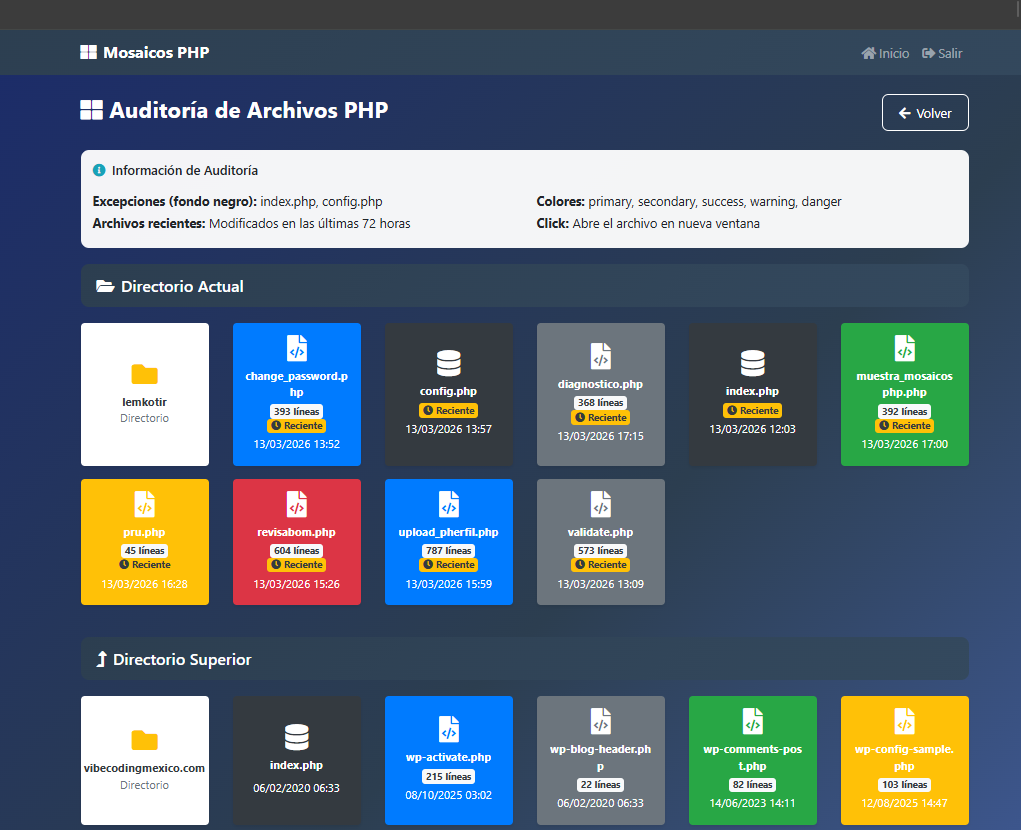Click the vibecodingmexico.com folder icon
The height and width of the screenshot is (830, 1021).
coord(145,740)
